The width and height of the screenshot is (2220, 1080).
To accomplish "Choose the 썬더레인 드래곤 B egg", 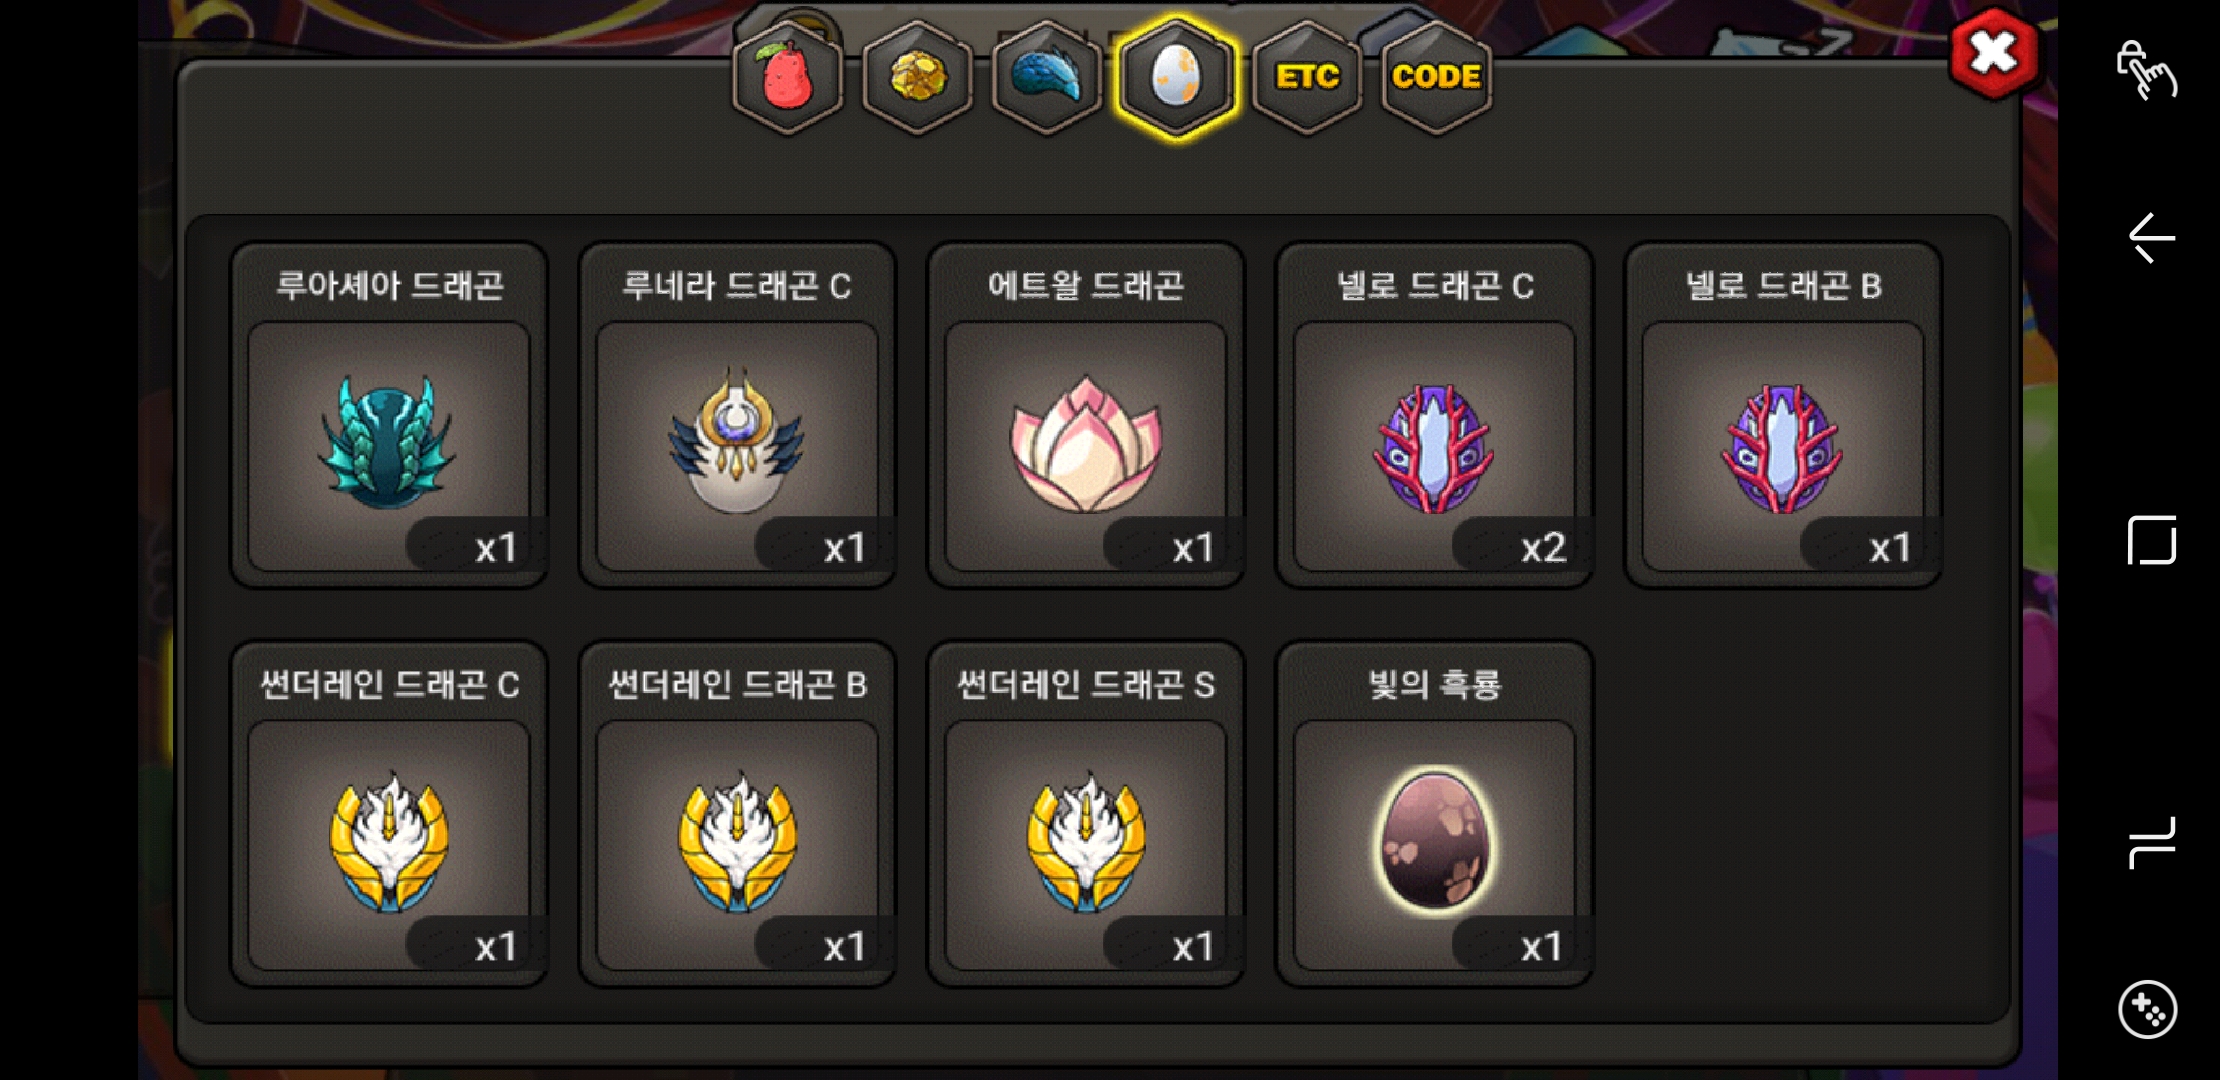I will point(737,814).
